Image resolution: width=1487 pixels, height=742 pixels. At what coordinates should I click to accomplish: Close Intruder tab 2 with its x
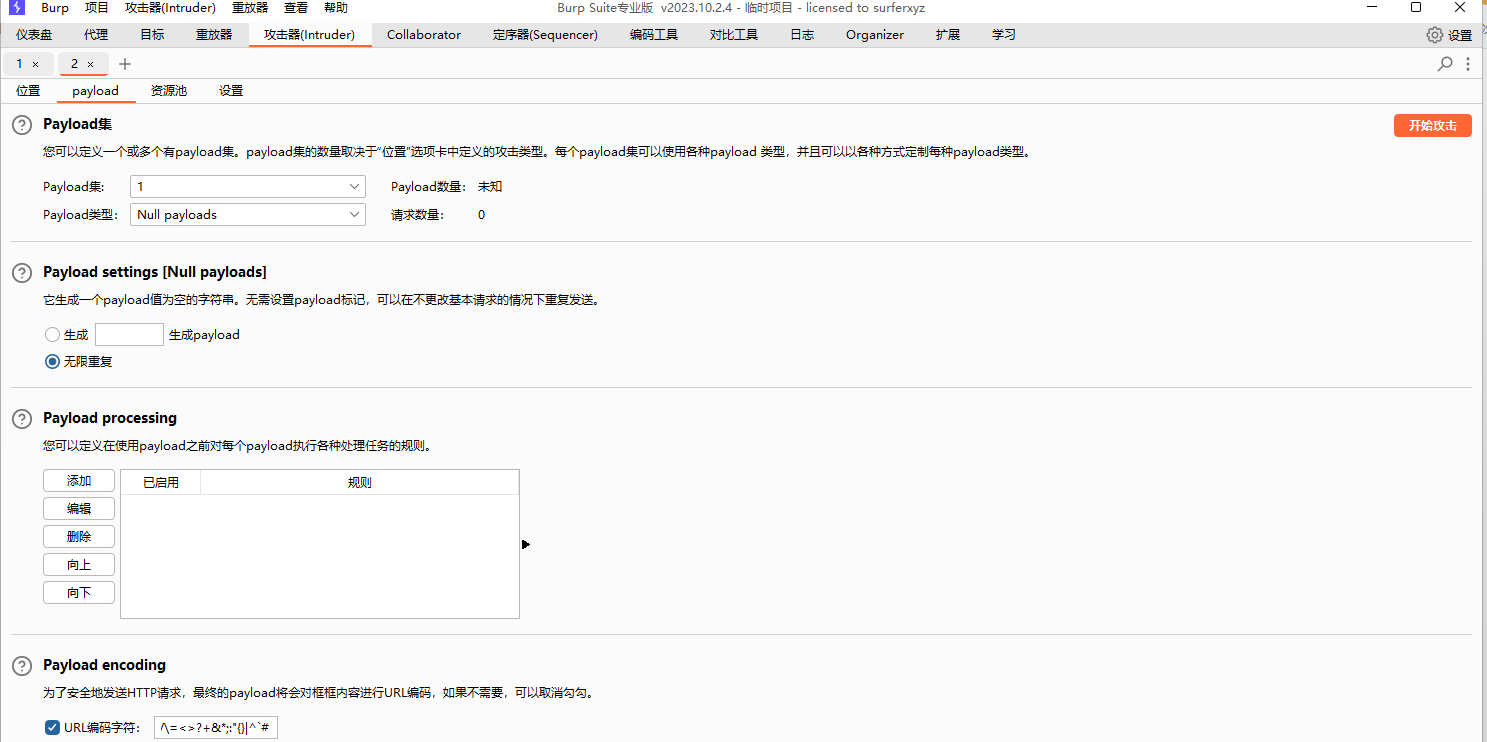(x=90, y=64)
